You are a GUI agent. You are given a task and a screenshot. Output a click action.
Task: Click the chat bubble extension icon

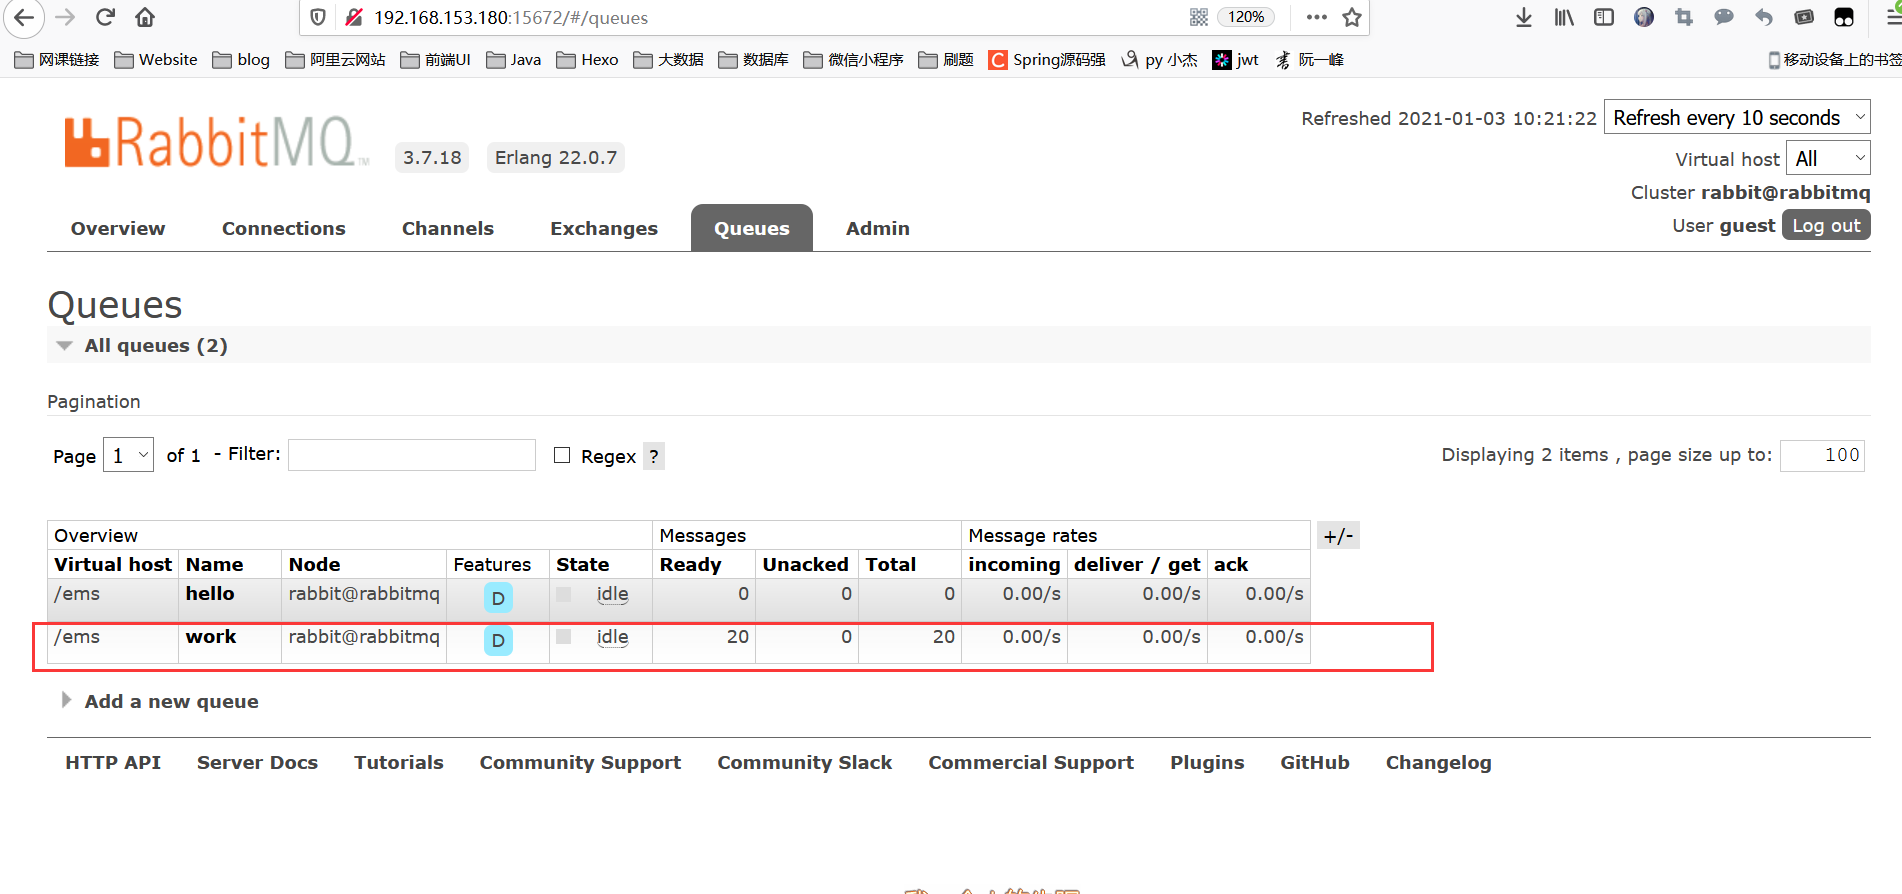[x=1724, y=17]
